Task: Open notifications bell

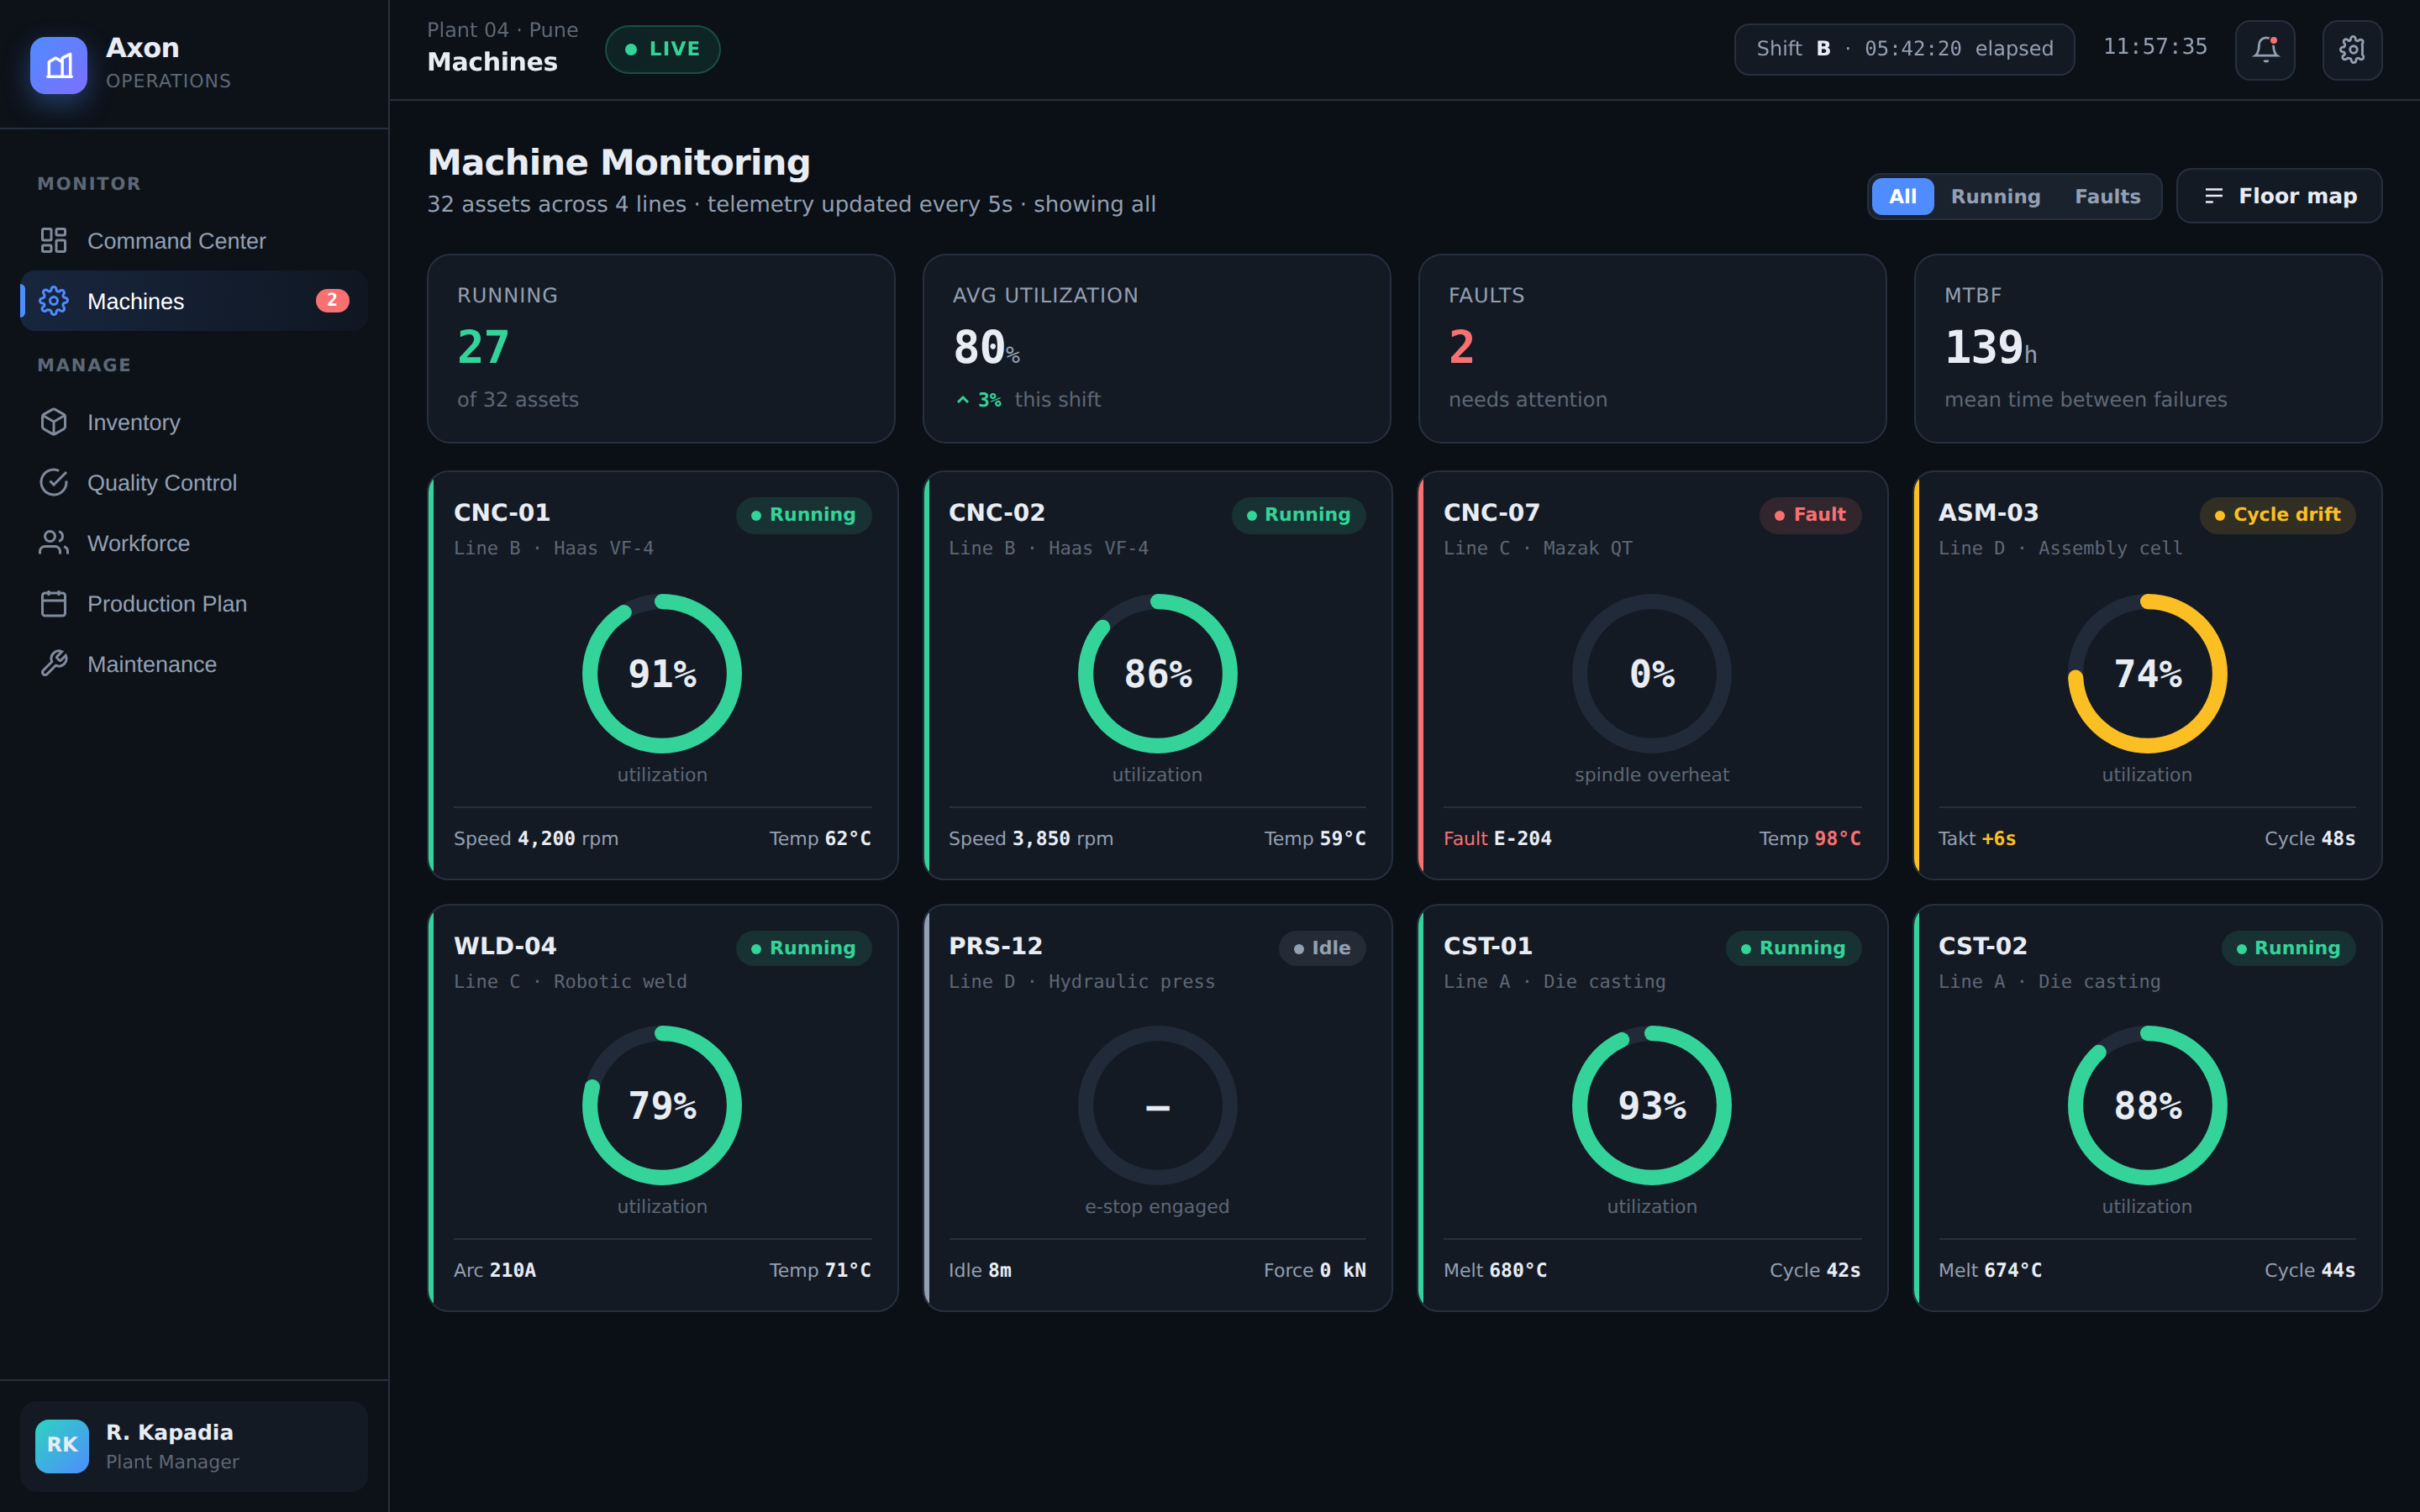Action: click(2265, 49)
